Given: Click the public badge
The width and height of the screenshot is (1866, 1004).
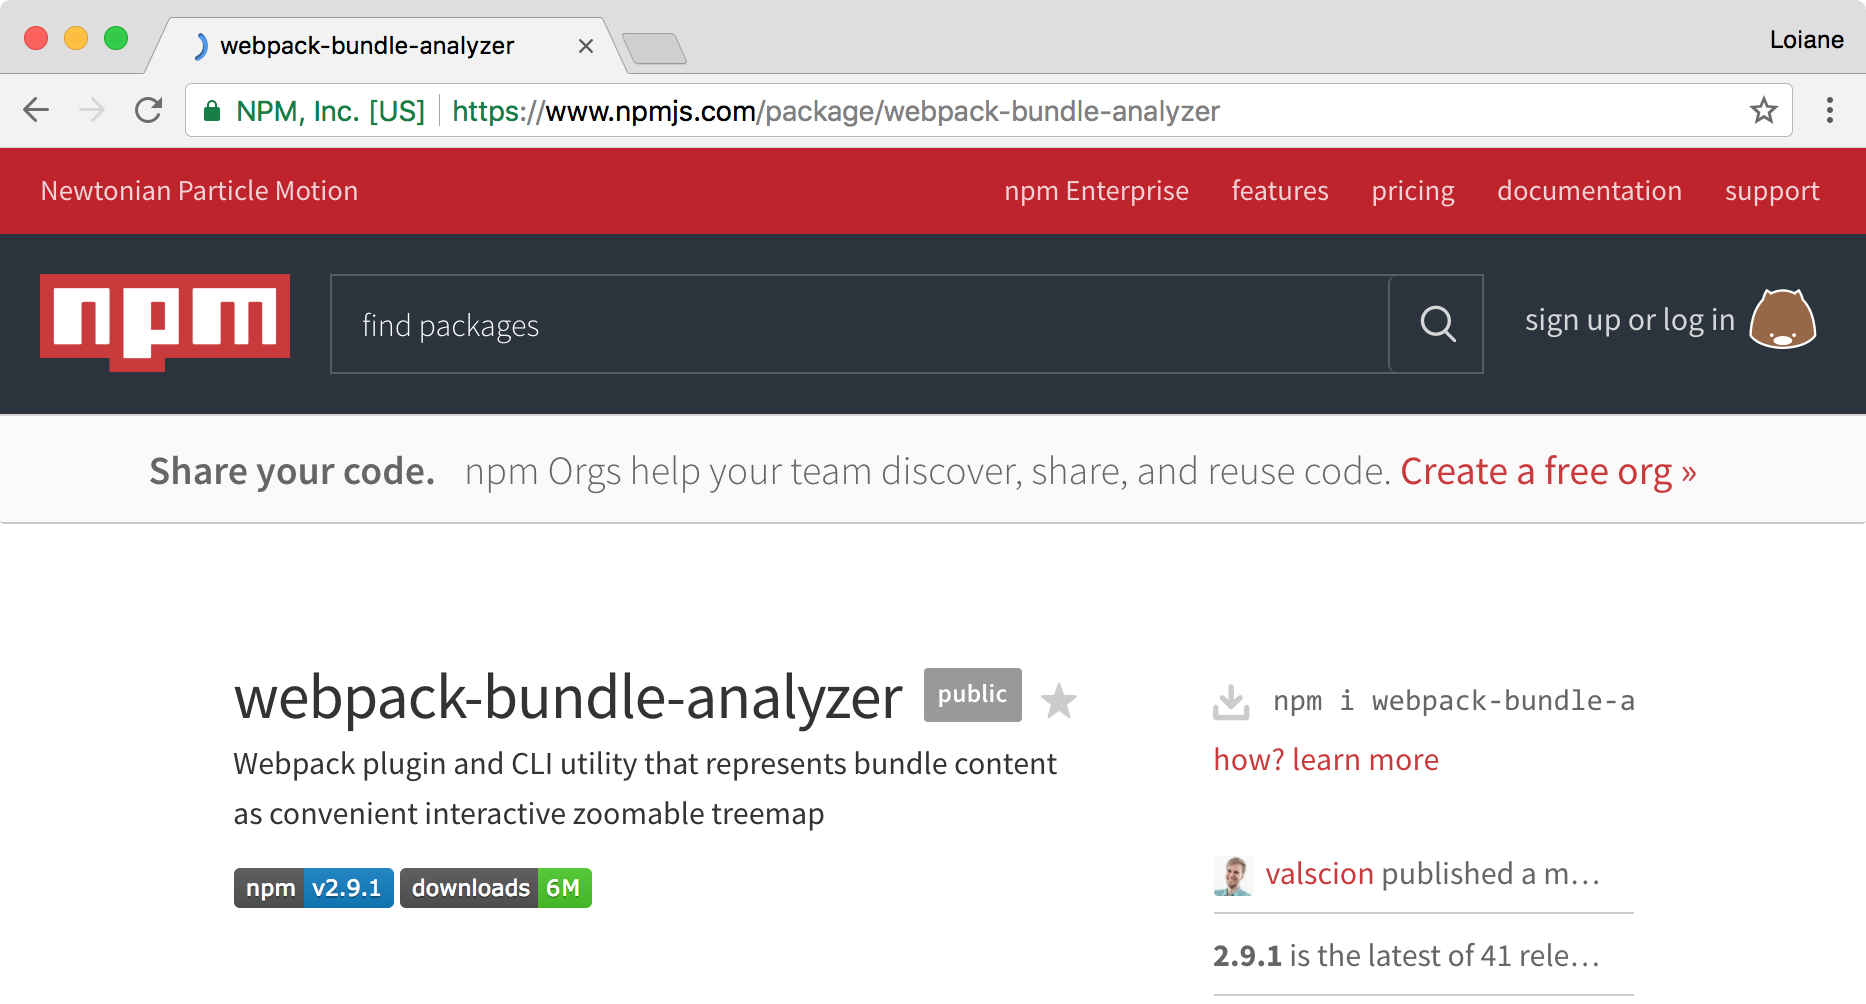Looking at the screenshot, I should click(972, 694).
